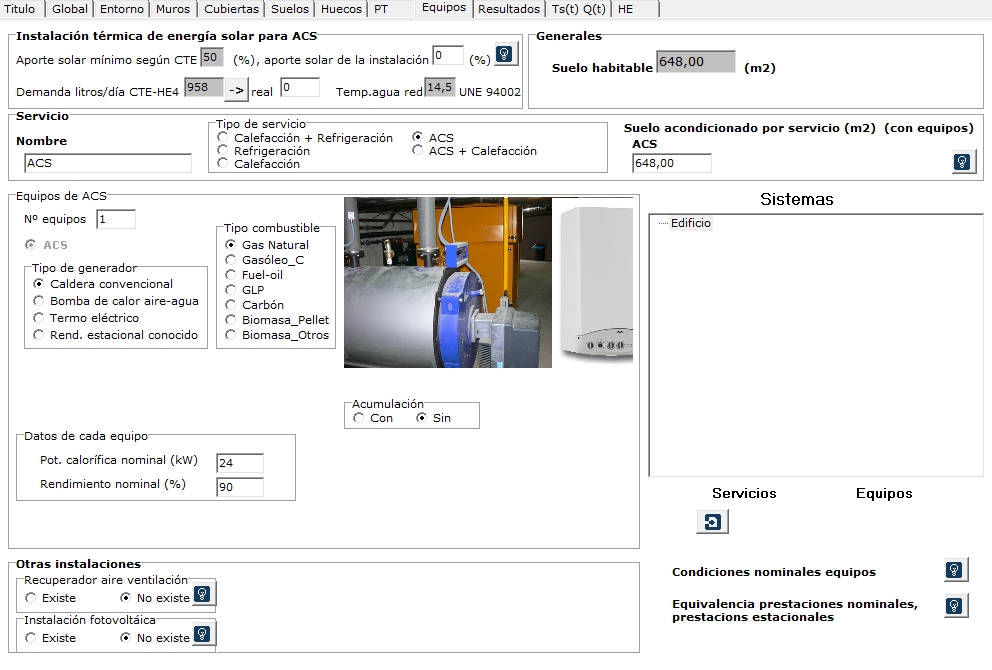Choose Termo eléctrico generator type
This screenshot has height=670, width=992.
pyautogui.click(x=86, y=318)
